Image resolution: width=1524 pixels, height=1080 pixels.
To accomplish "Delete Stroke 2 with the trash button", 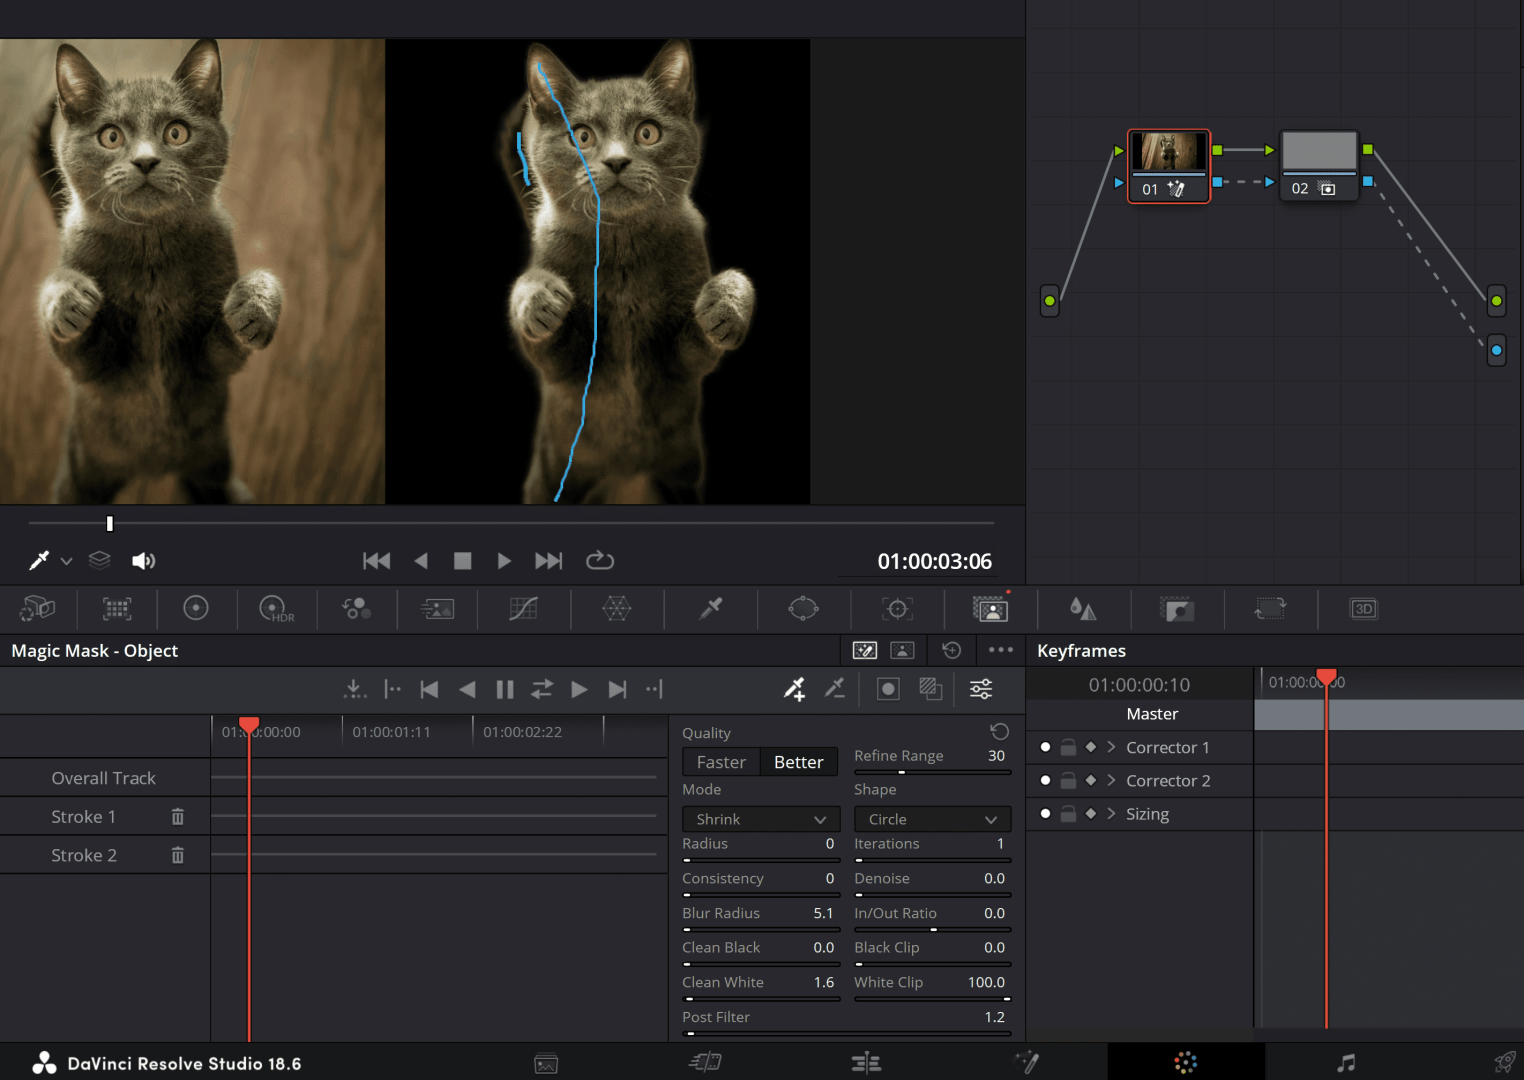I will tap(177, 855).
